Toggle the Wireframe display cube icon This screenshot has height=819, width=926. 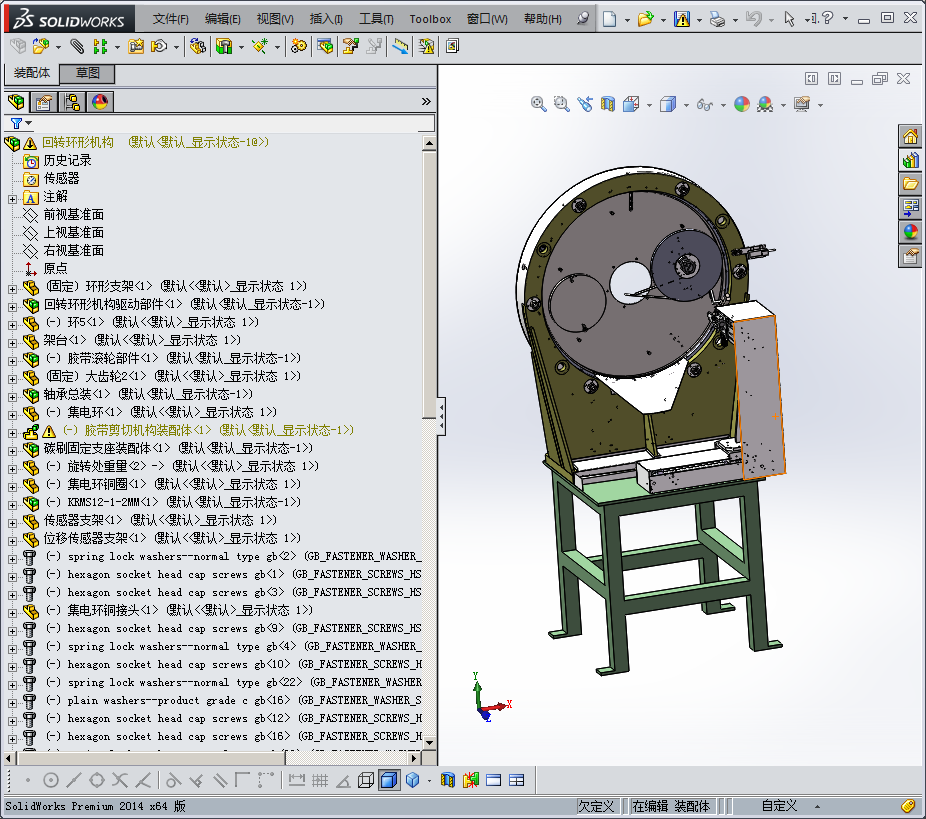pos(366,780)
